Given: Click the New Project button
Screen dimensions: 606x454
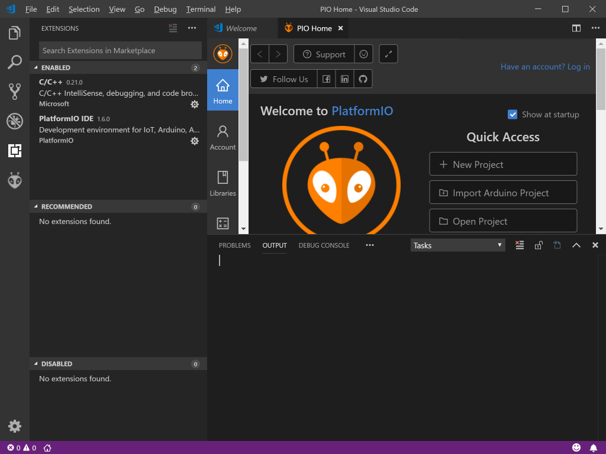Looking at the screenshot, I should point(503,164).
